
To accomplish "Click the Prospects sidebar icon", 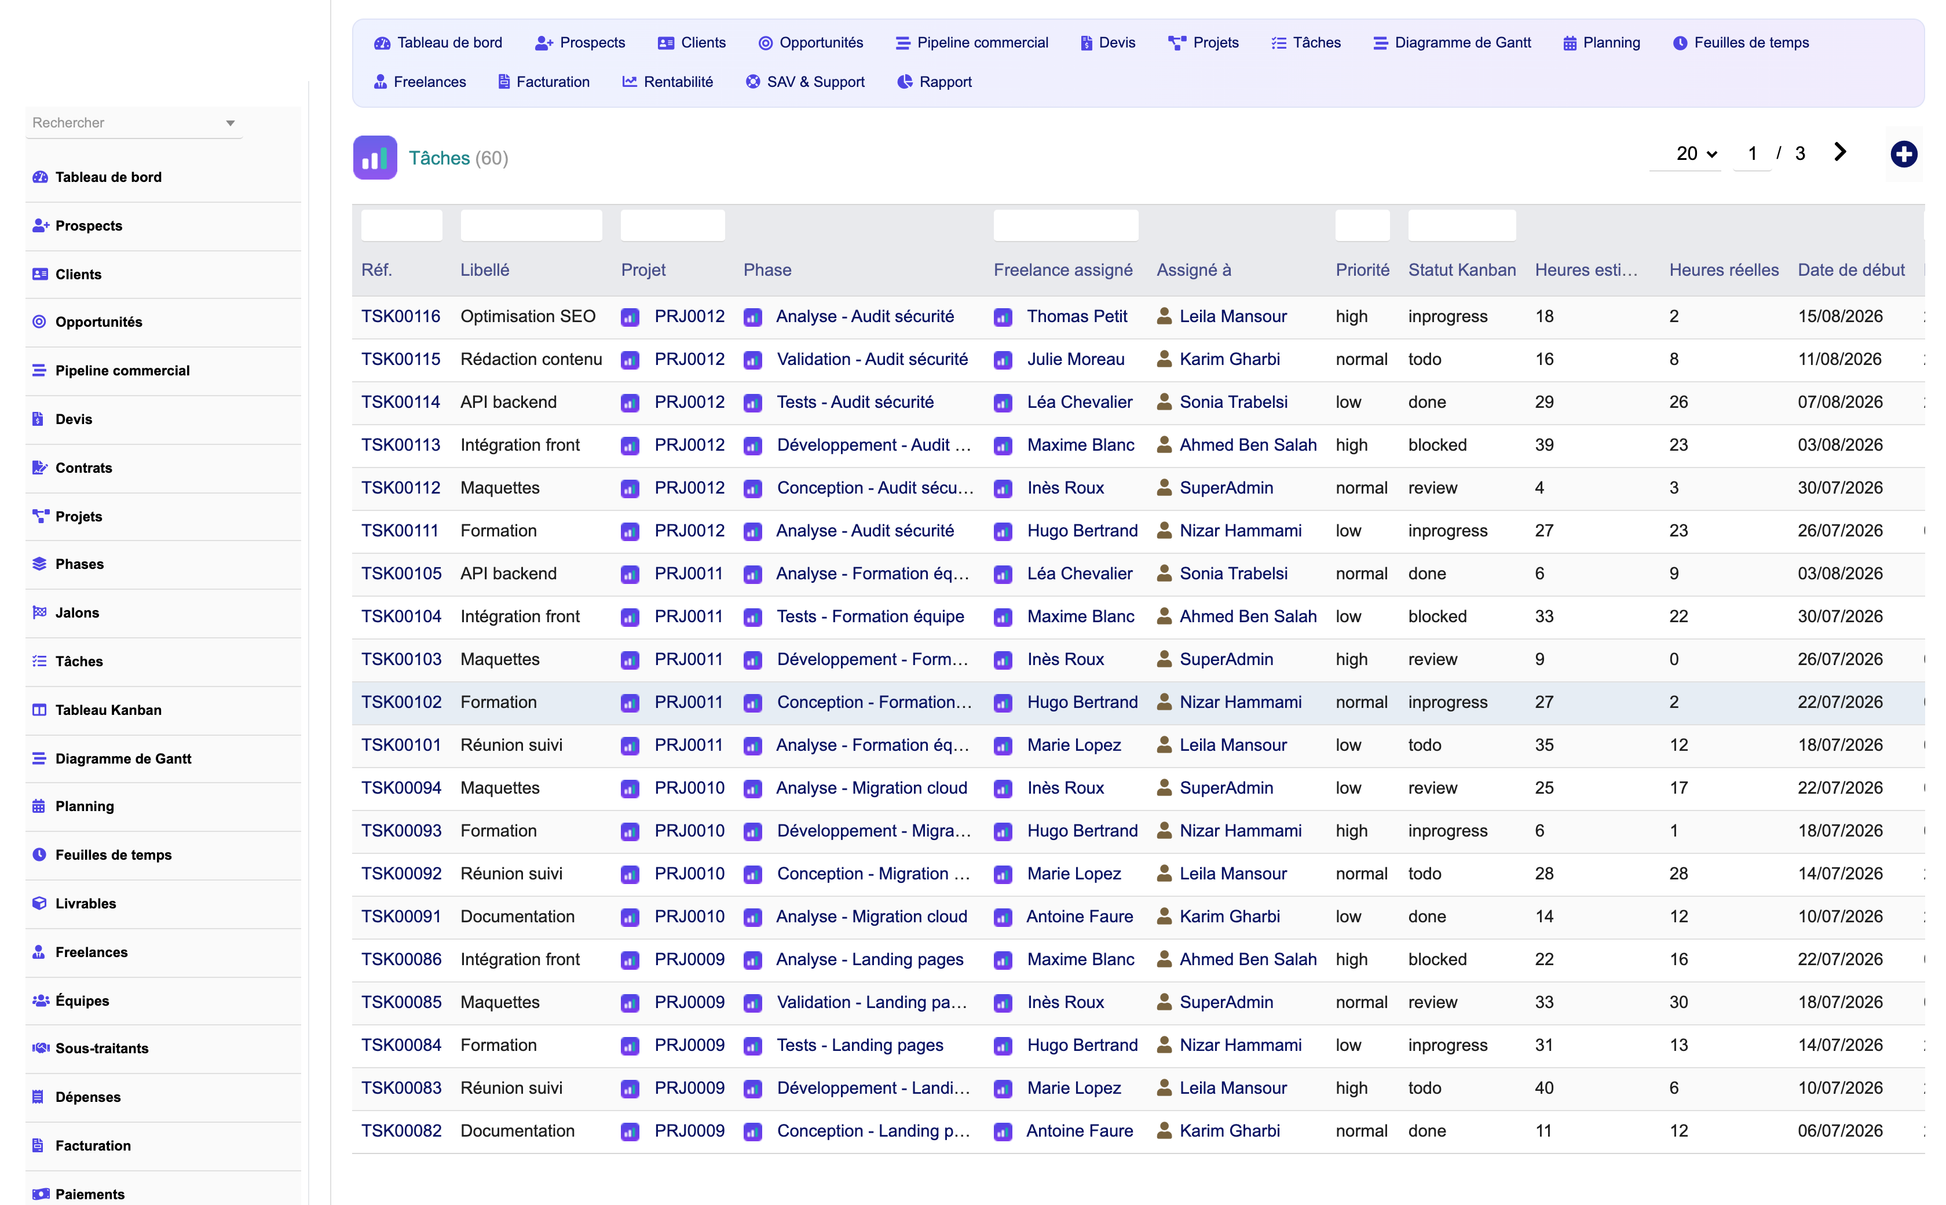I will click(40, 226).
